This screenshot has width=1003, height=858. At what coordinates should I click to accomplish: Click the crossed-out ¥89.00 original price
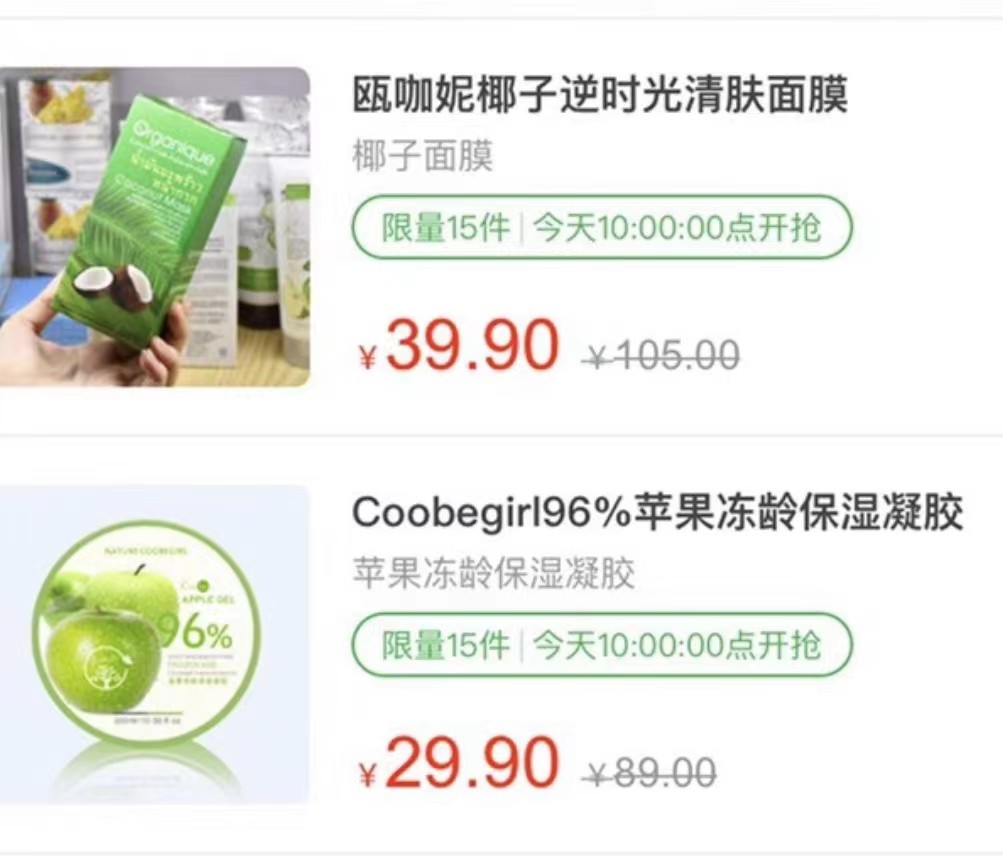[649, 772]
